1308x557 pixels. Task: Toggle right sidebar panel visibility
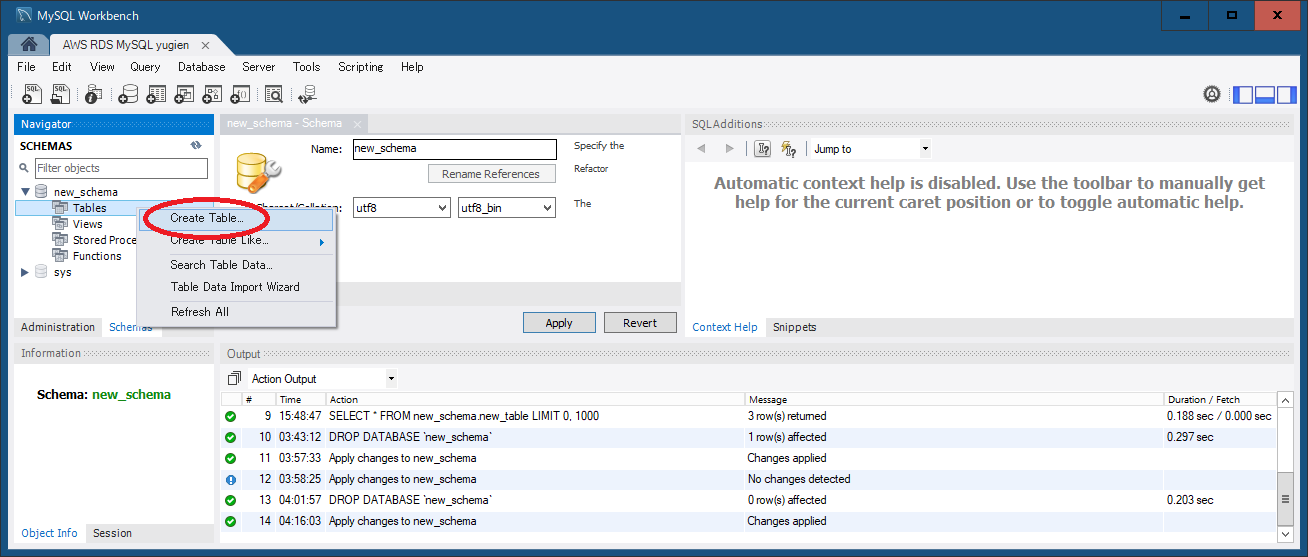click(1285, 94)
